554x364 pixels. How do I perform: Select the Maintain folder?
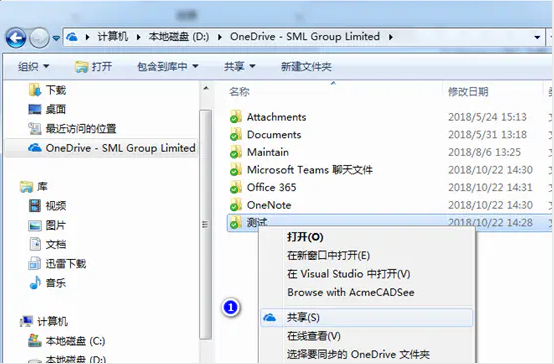point(268,152)
